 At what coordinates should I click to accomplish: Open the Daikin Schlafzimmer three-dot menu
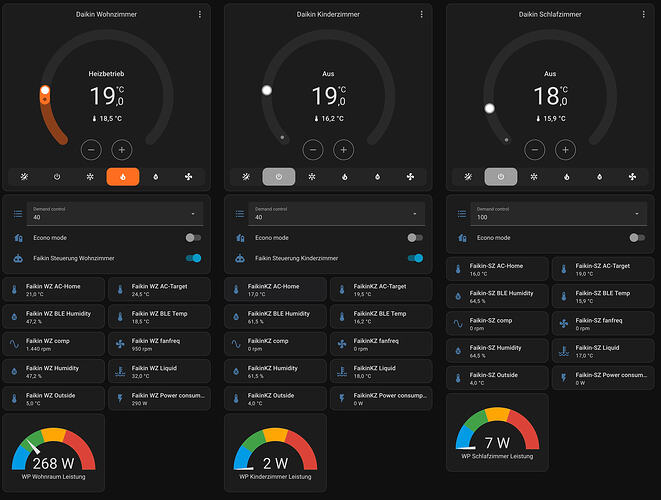coord(643,14)
